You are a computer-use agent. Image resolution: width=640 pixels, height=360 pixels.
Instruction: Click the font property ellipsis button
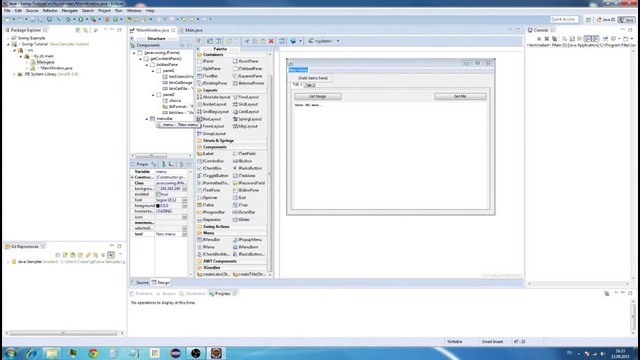pyautogui.click(x=184, y=200)
